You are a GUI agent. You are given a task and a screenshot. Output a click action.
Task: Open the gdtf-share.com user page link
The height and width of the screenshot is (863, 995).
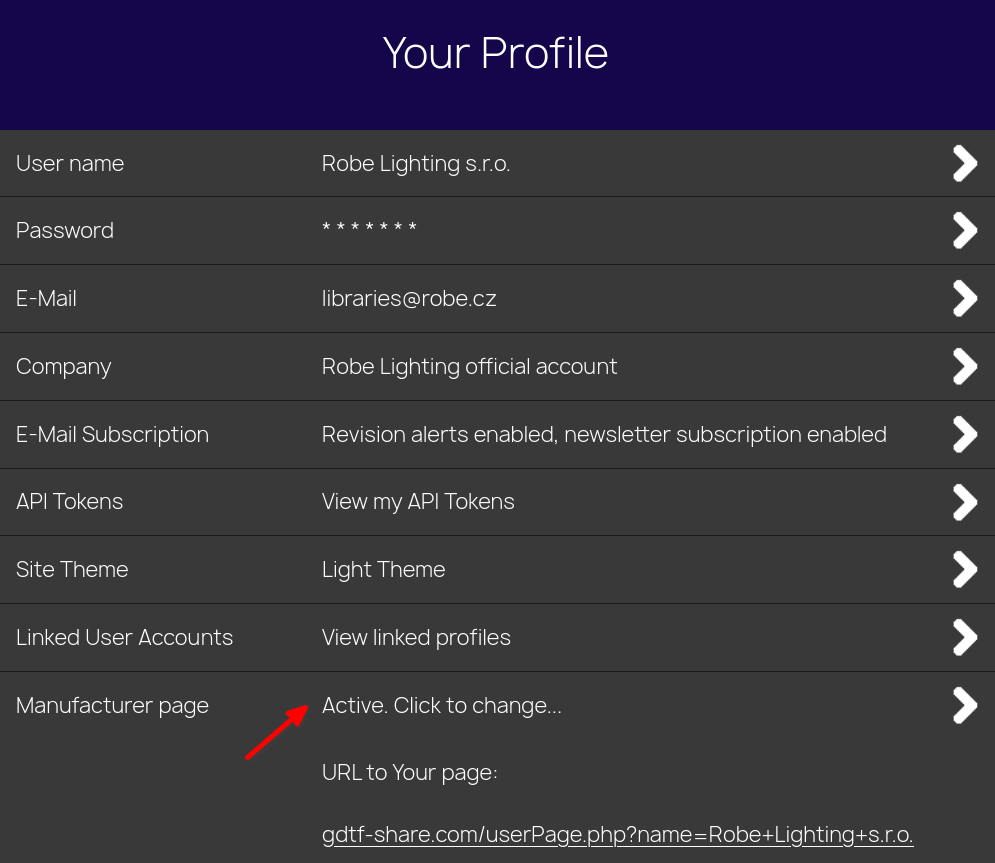pyautogui.click(x=616, y=834)
